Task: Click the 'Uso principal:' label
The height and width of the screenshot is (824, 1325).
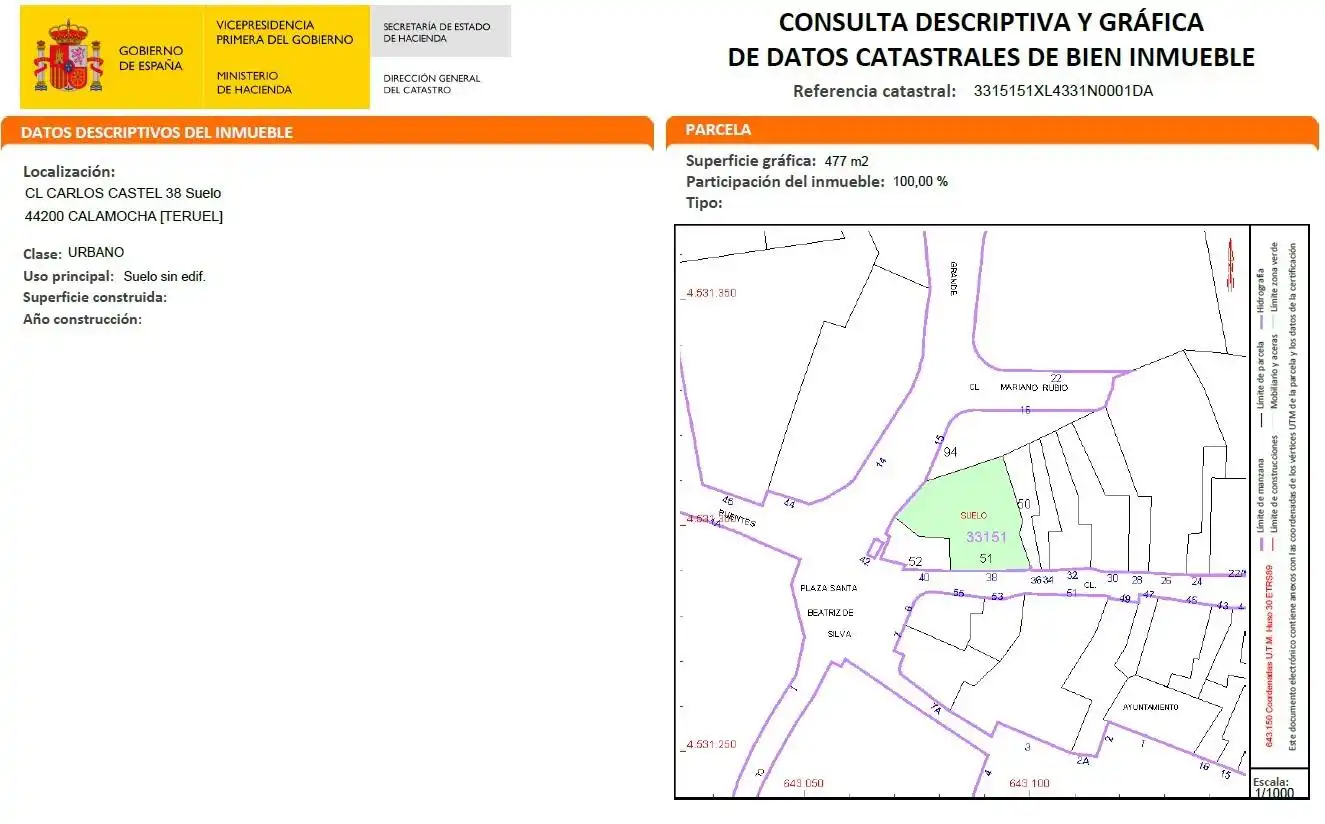Action: coord(68,276)
